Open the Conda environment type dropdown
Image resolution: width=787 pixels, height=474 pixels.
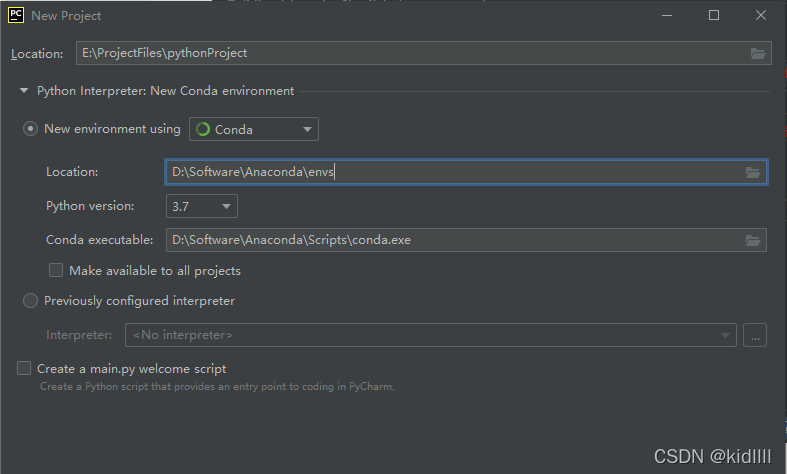[x=253, y=129]
